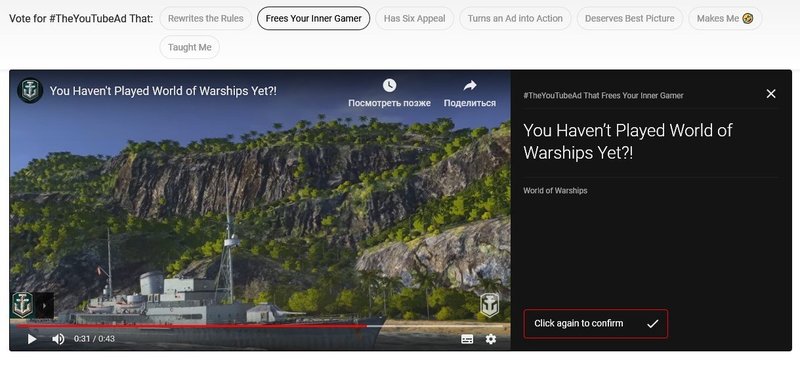Expand the anchor info card arrow

click(44, 306)
